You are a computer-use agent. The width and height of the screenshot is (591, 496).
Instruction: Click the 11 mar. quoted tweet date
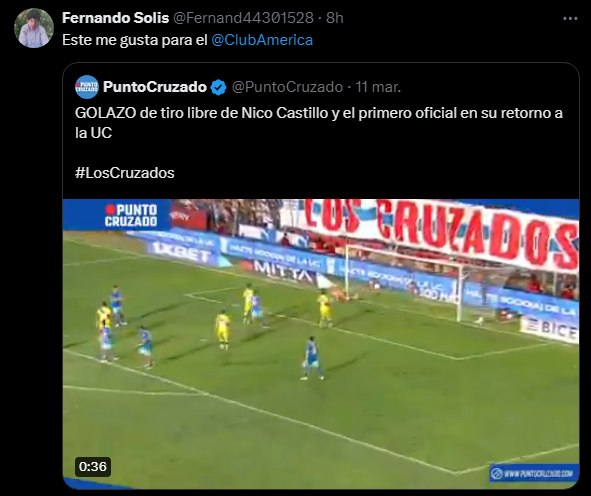pyautogui.click(x=378, y=87)
